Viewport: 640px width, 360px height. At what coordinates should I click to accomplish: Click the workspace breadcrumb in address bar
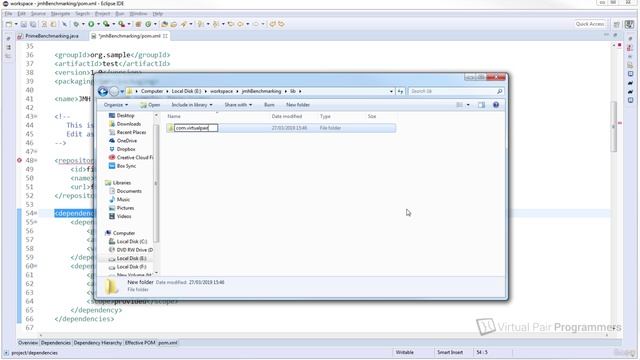pyautogui.click(x=221, y=91)
